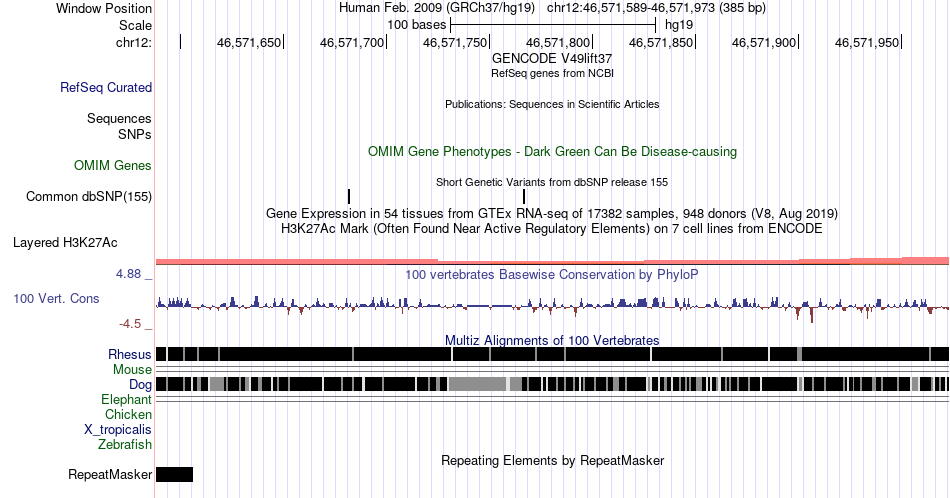Screen dimensions: 950x498
Task: Select the Rhesus alignment label
Action: [x=130, y=354]
